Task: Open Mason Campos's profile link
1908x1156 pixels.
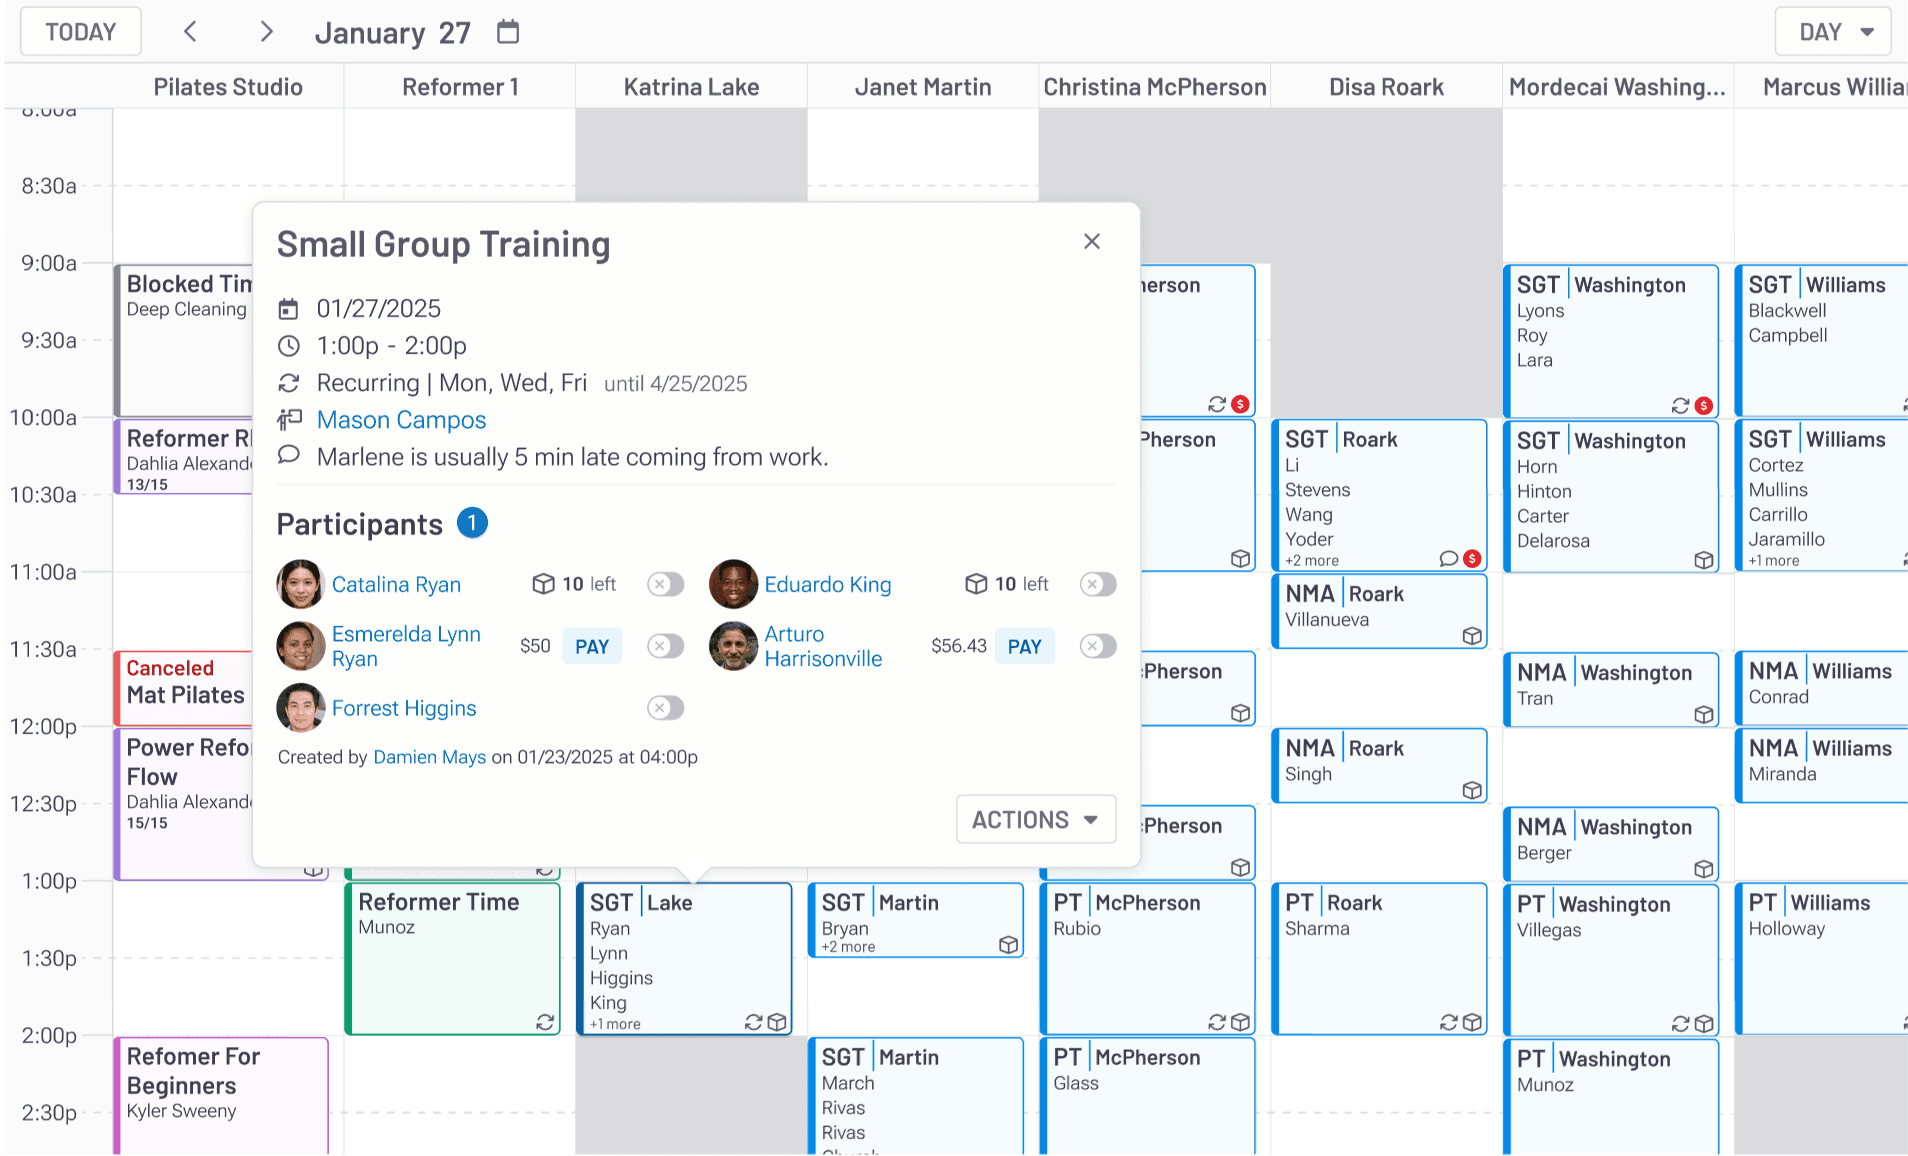Action: tap(401, 420)
